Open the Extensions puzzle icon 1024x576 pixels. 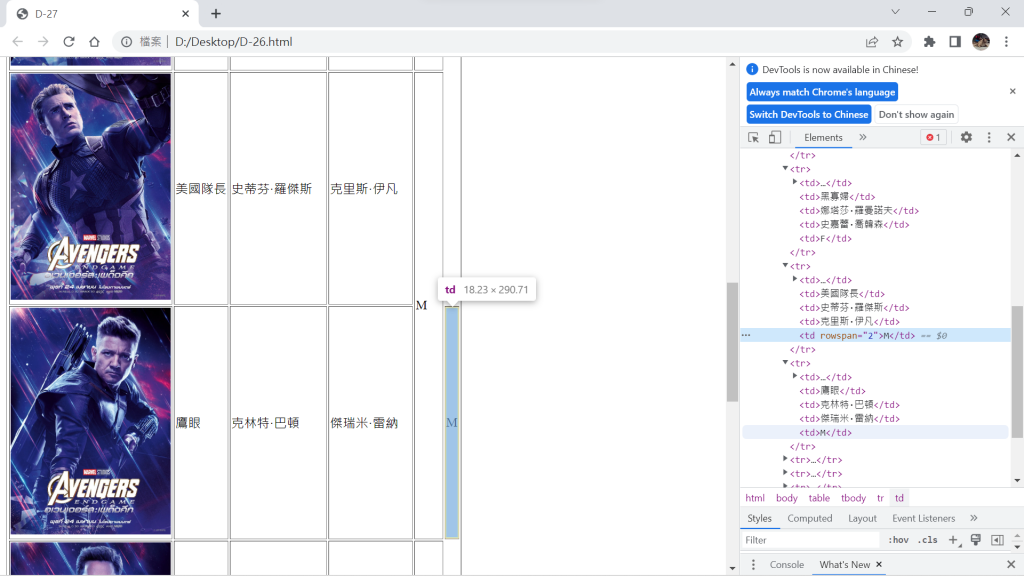coord(929,42)
